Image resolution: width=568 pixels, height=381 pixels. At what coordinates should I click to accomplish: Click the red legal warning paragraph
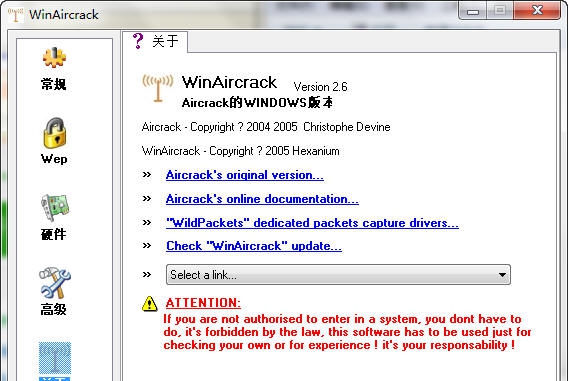(347, 332)
